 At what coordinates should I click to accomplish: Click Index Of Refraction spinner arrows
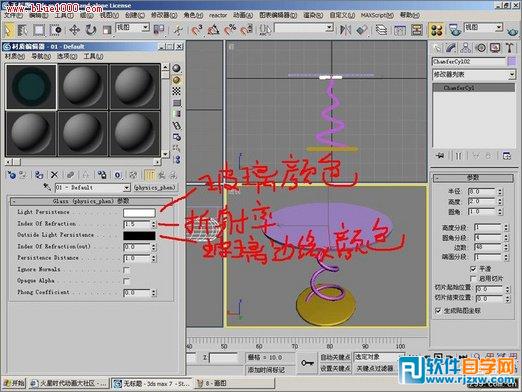[x=153, y=224]
